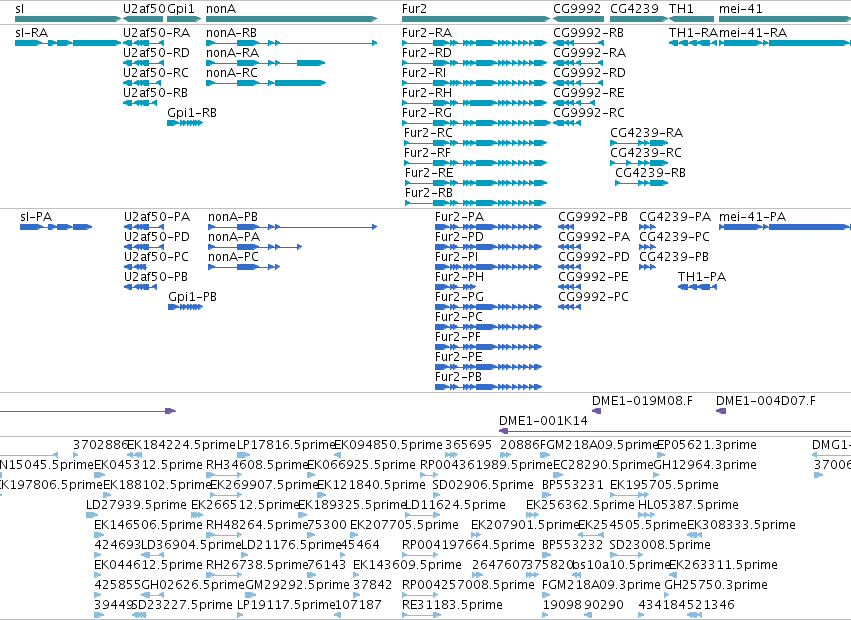Select protein CG4239-PA

[675, 217]
